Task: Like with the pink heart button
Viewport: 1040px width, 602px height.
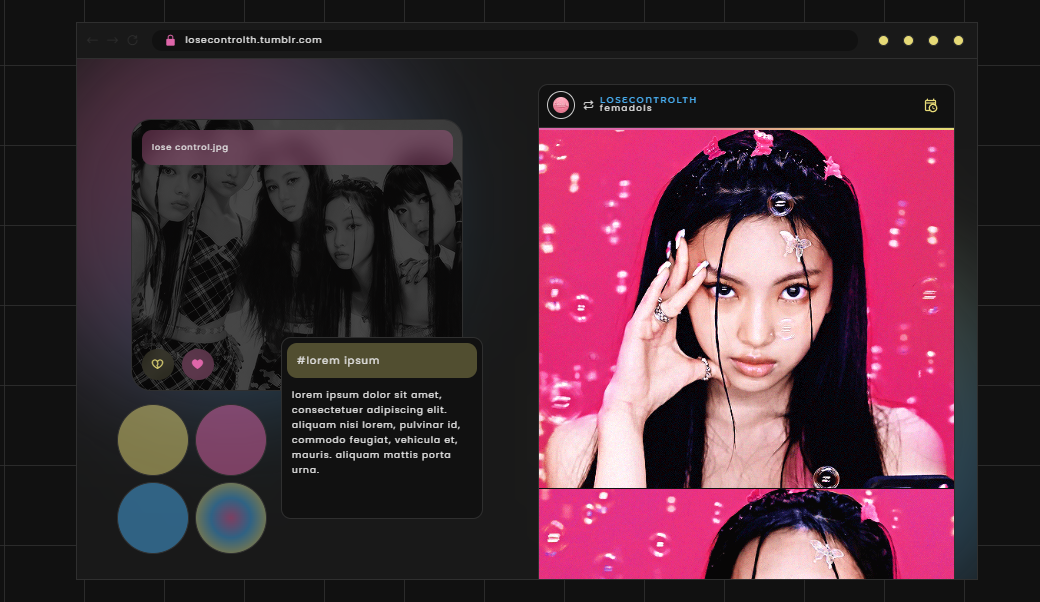Action: (197, 364)
